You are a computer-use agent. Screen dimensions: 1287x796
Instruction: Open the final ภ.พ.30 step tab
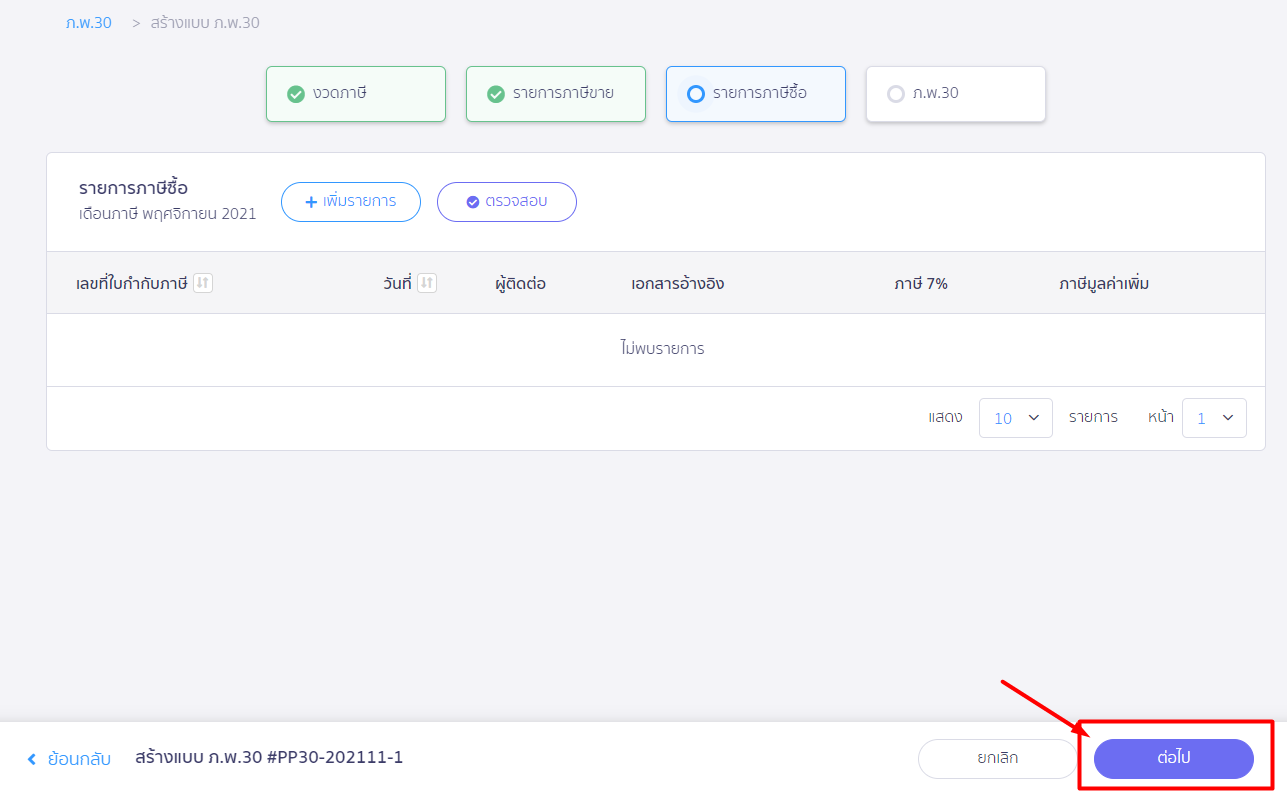point(955,94)
